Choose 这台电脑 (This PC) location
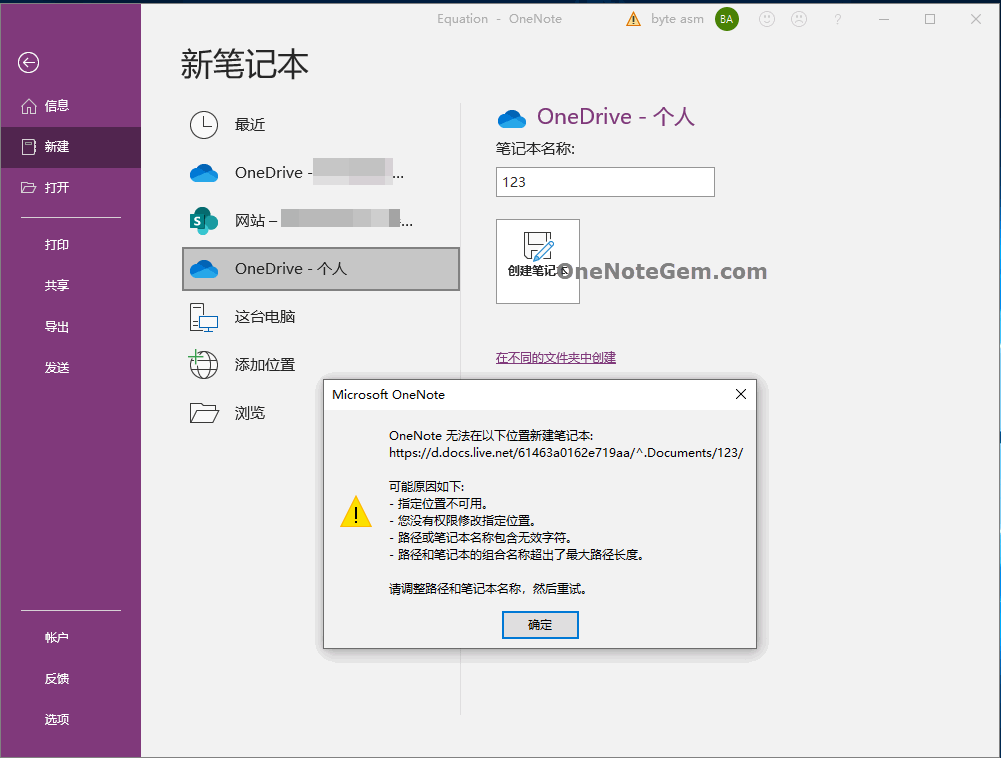This screenshot has height=758, width=1001. pyautogui.click(x=320, y=317)
